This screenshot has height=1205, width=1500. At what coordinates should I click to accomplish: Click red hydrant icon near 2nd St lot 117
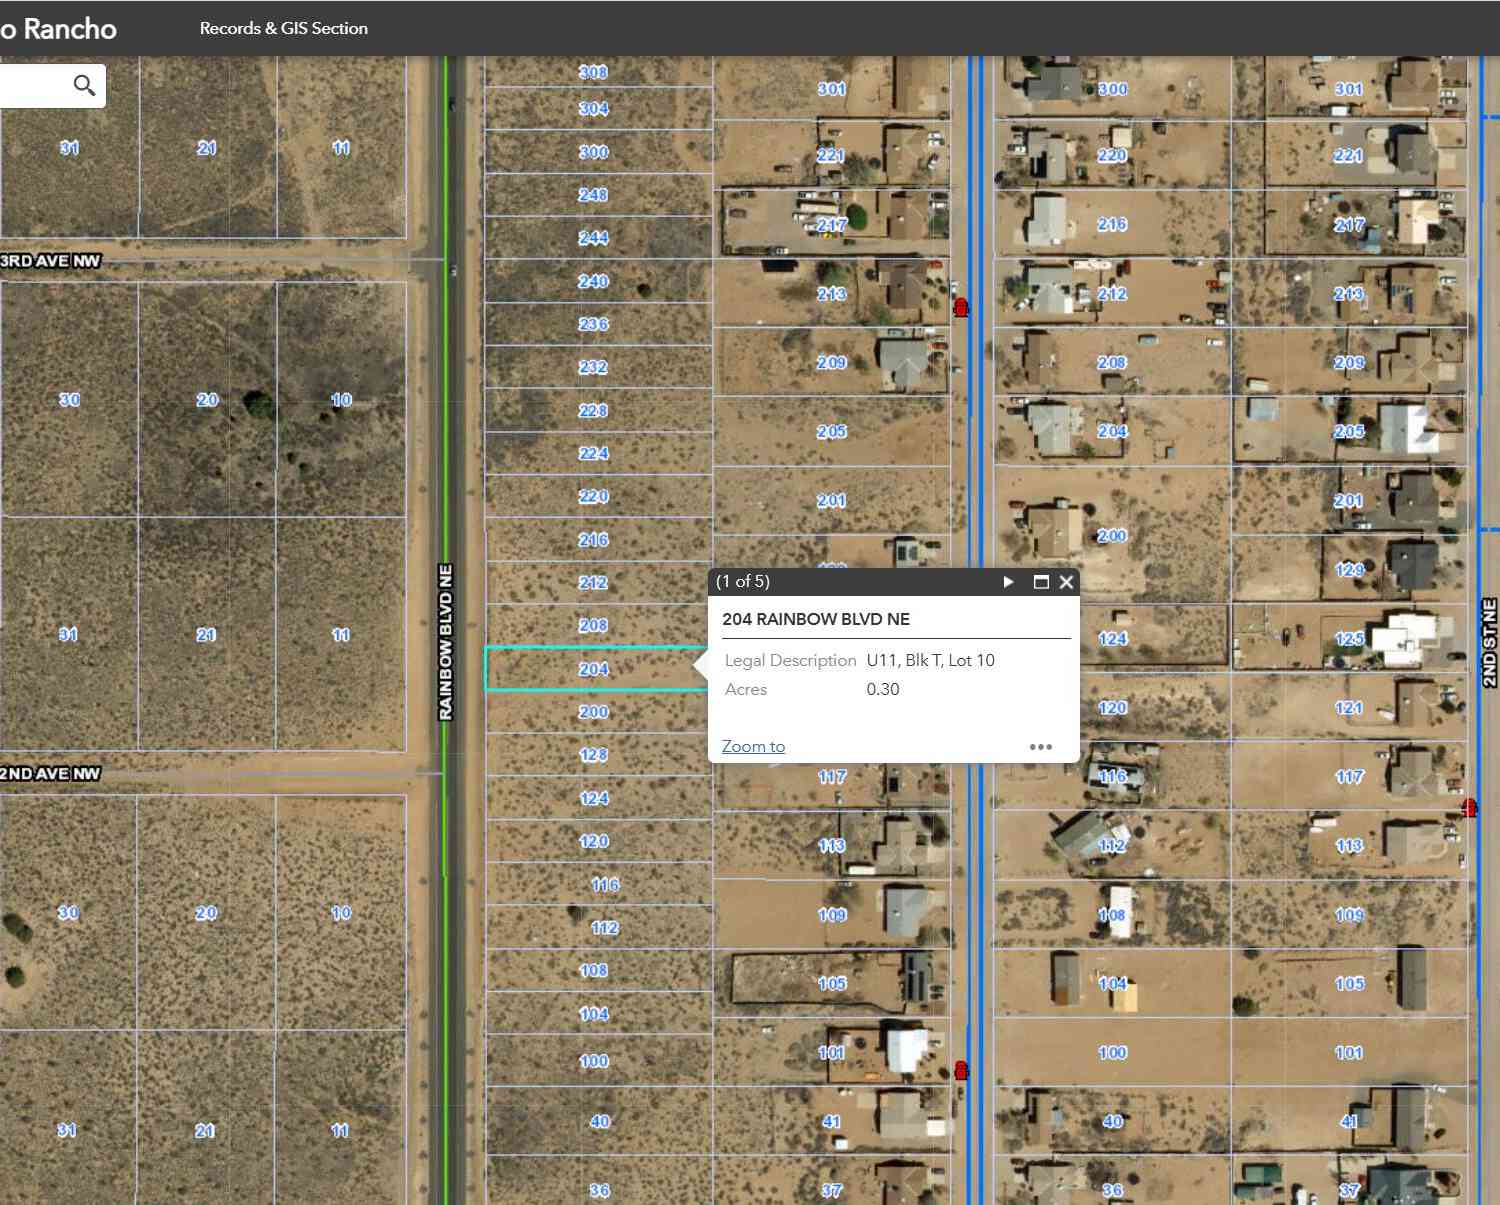click(1469, 807)
